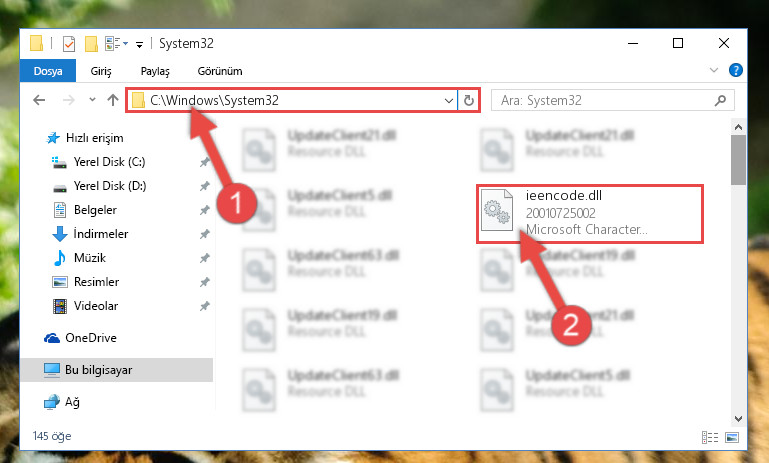Unpin İndirmeler using its pin icon
This screenshot has height=463, width=769.
coord(205,234)
